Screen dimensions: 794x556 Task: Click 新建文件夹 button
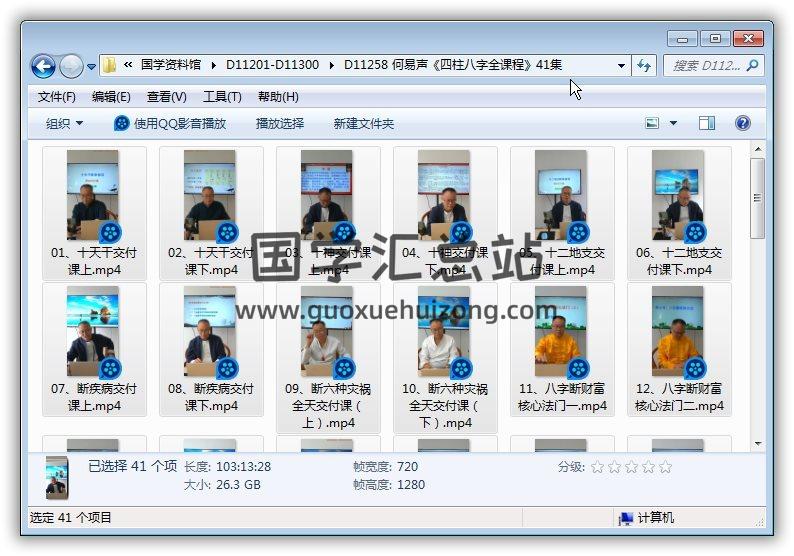pos(364,124)
